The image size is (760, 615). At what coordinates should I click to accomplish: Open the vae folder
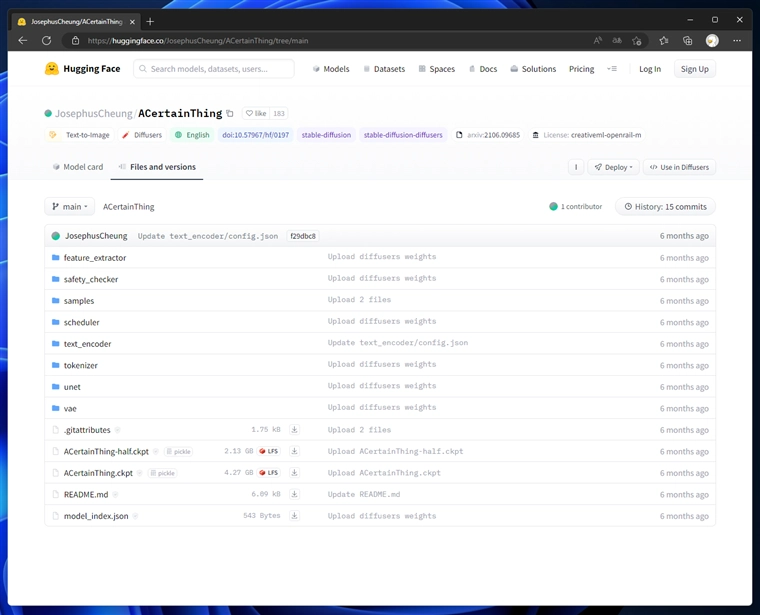70,409
